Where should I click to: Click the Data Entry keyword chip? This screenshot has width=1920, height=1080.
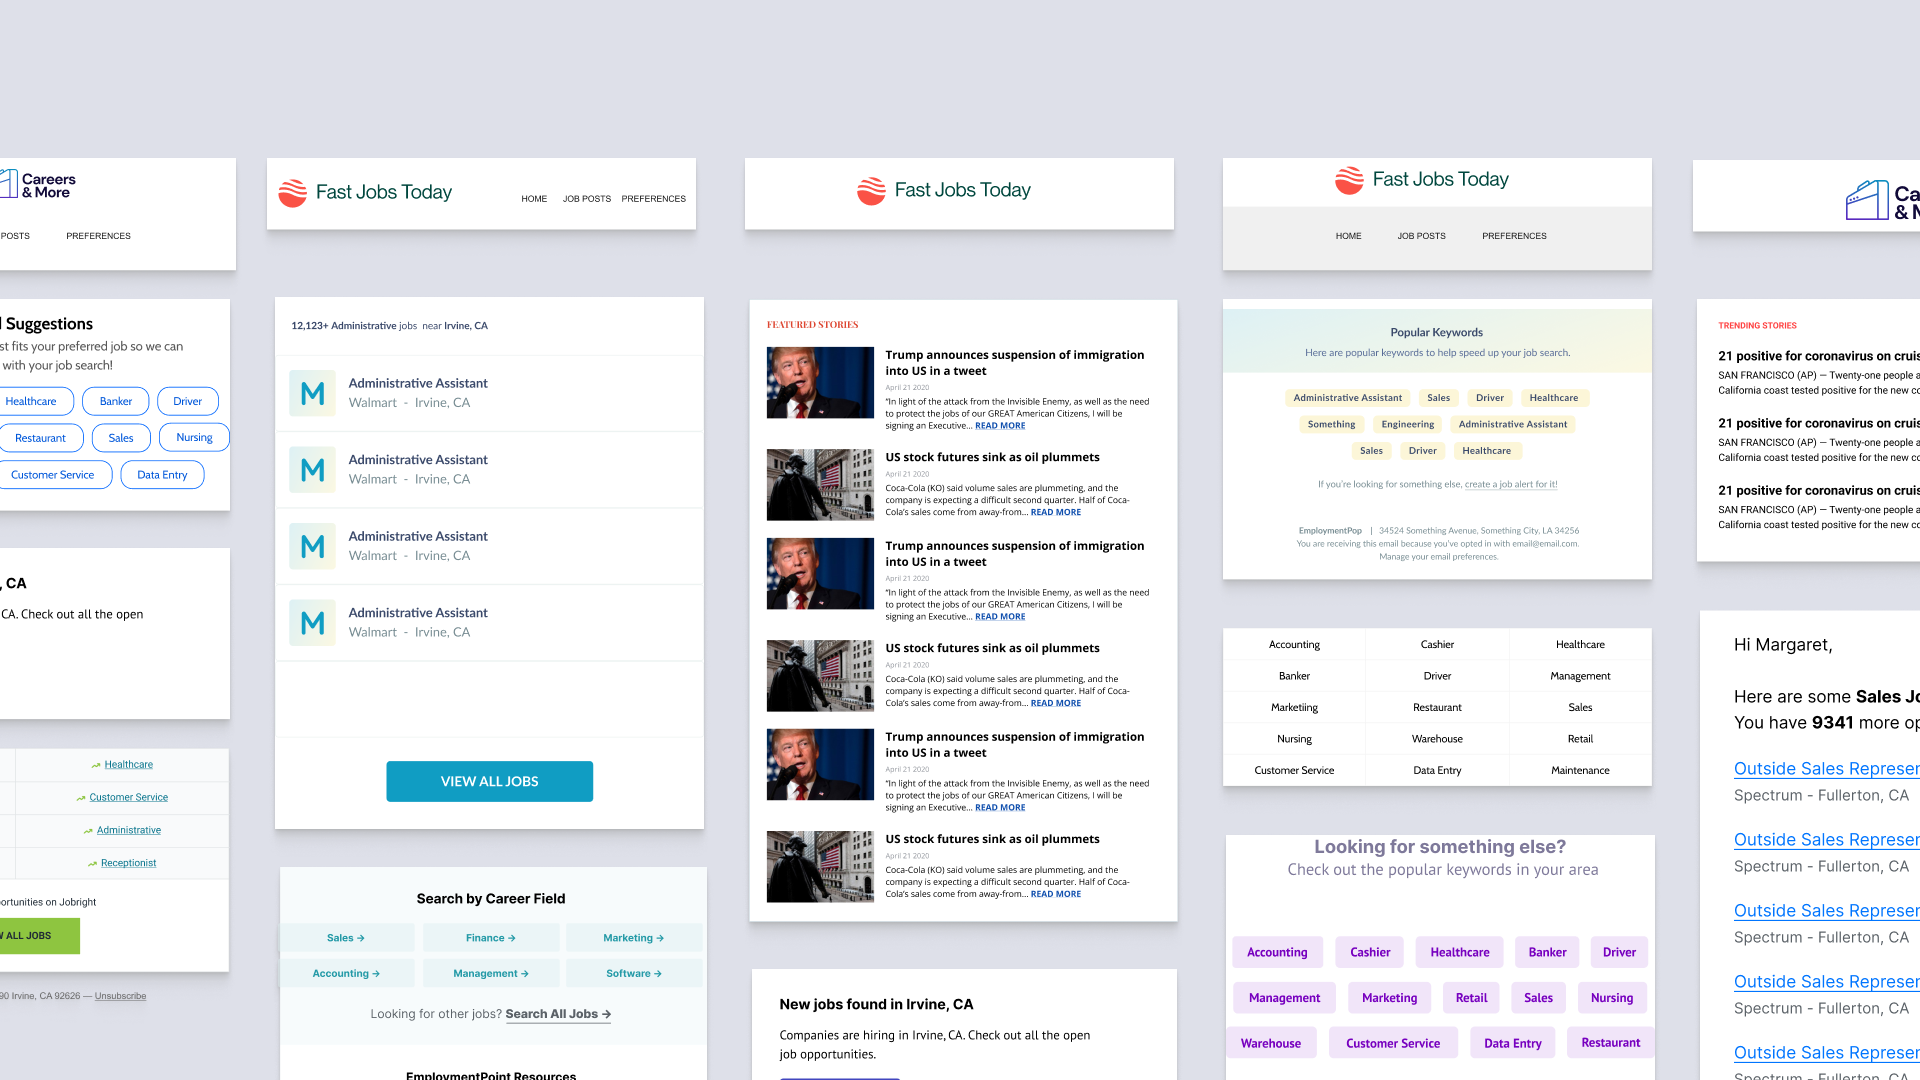point(1511,1044)
